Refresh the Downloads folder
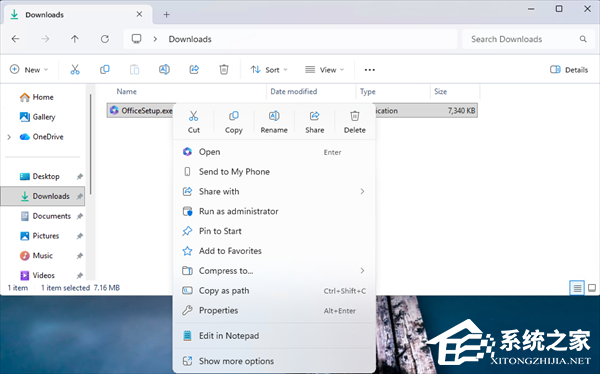The width and height of the screenshot is (600, 374). pos(104,39)
